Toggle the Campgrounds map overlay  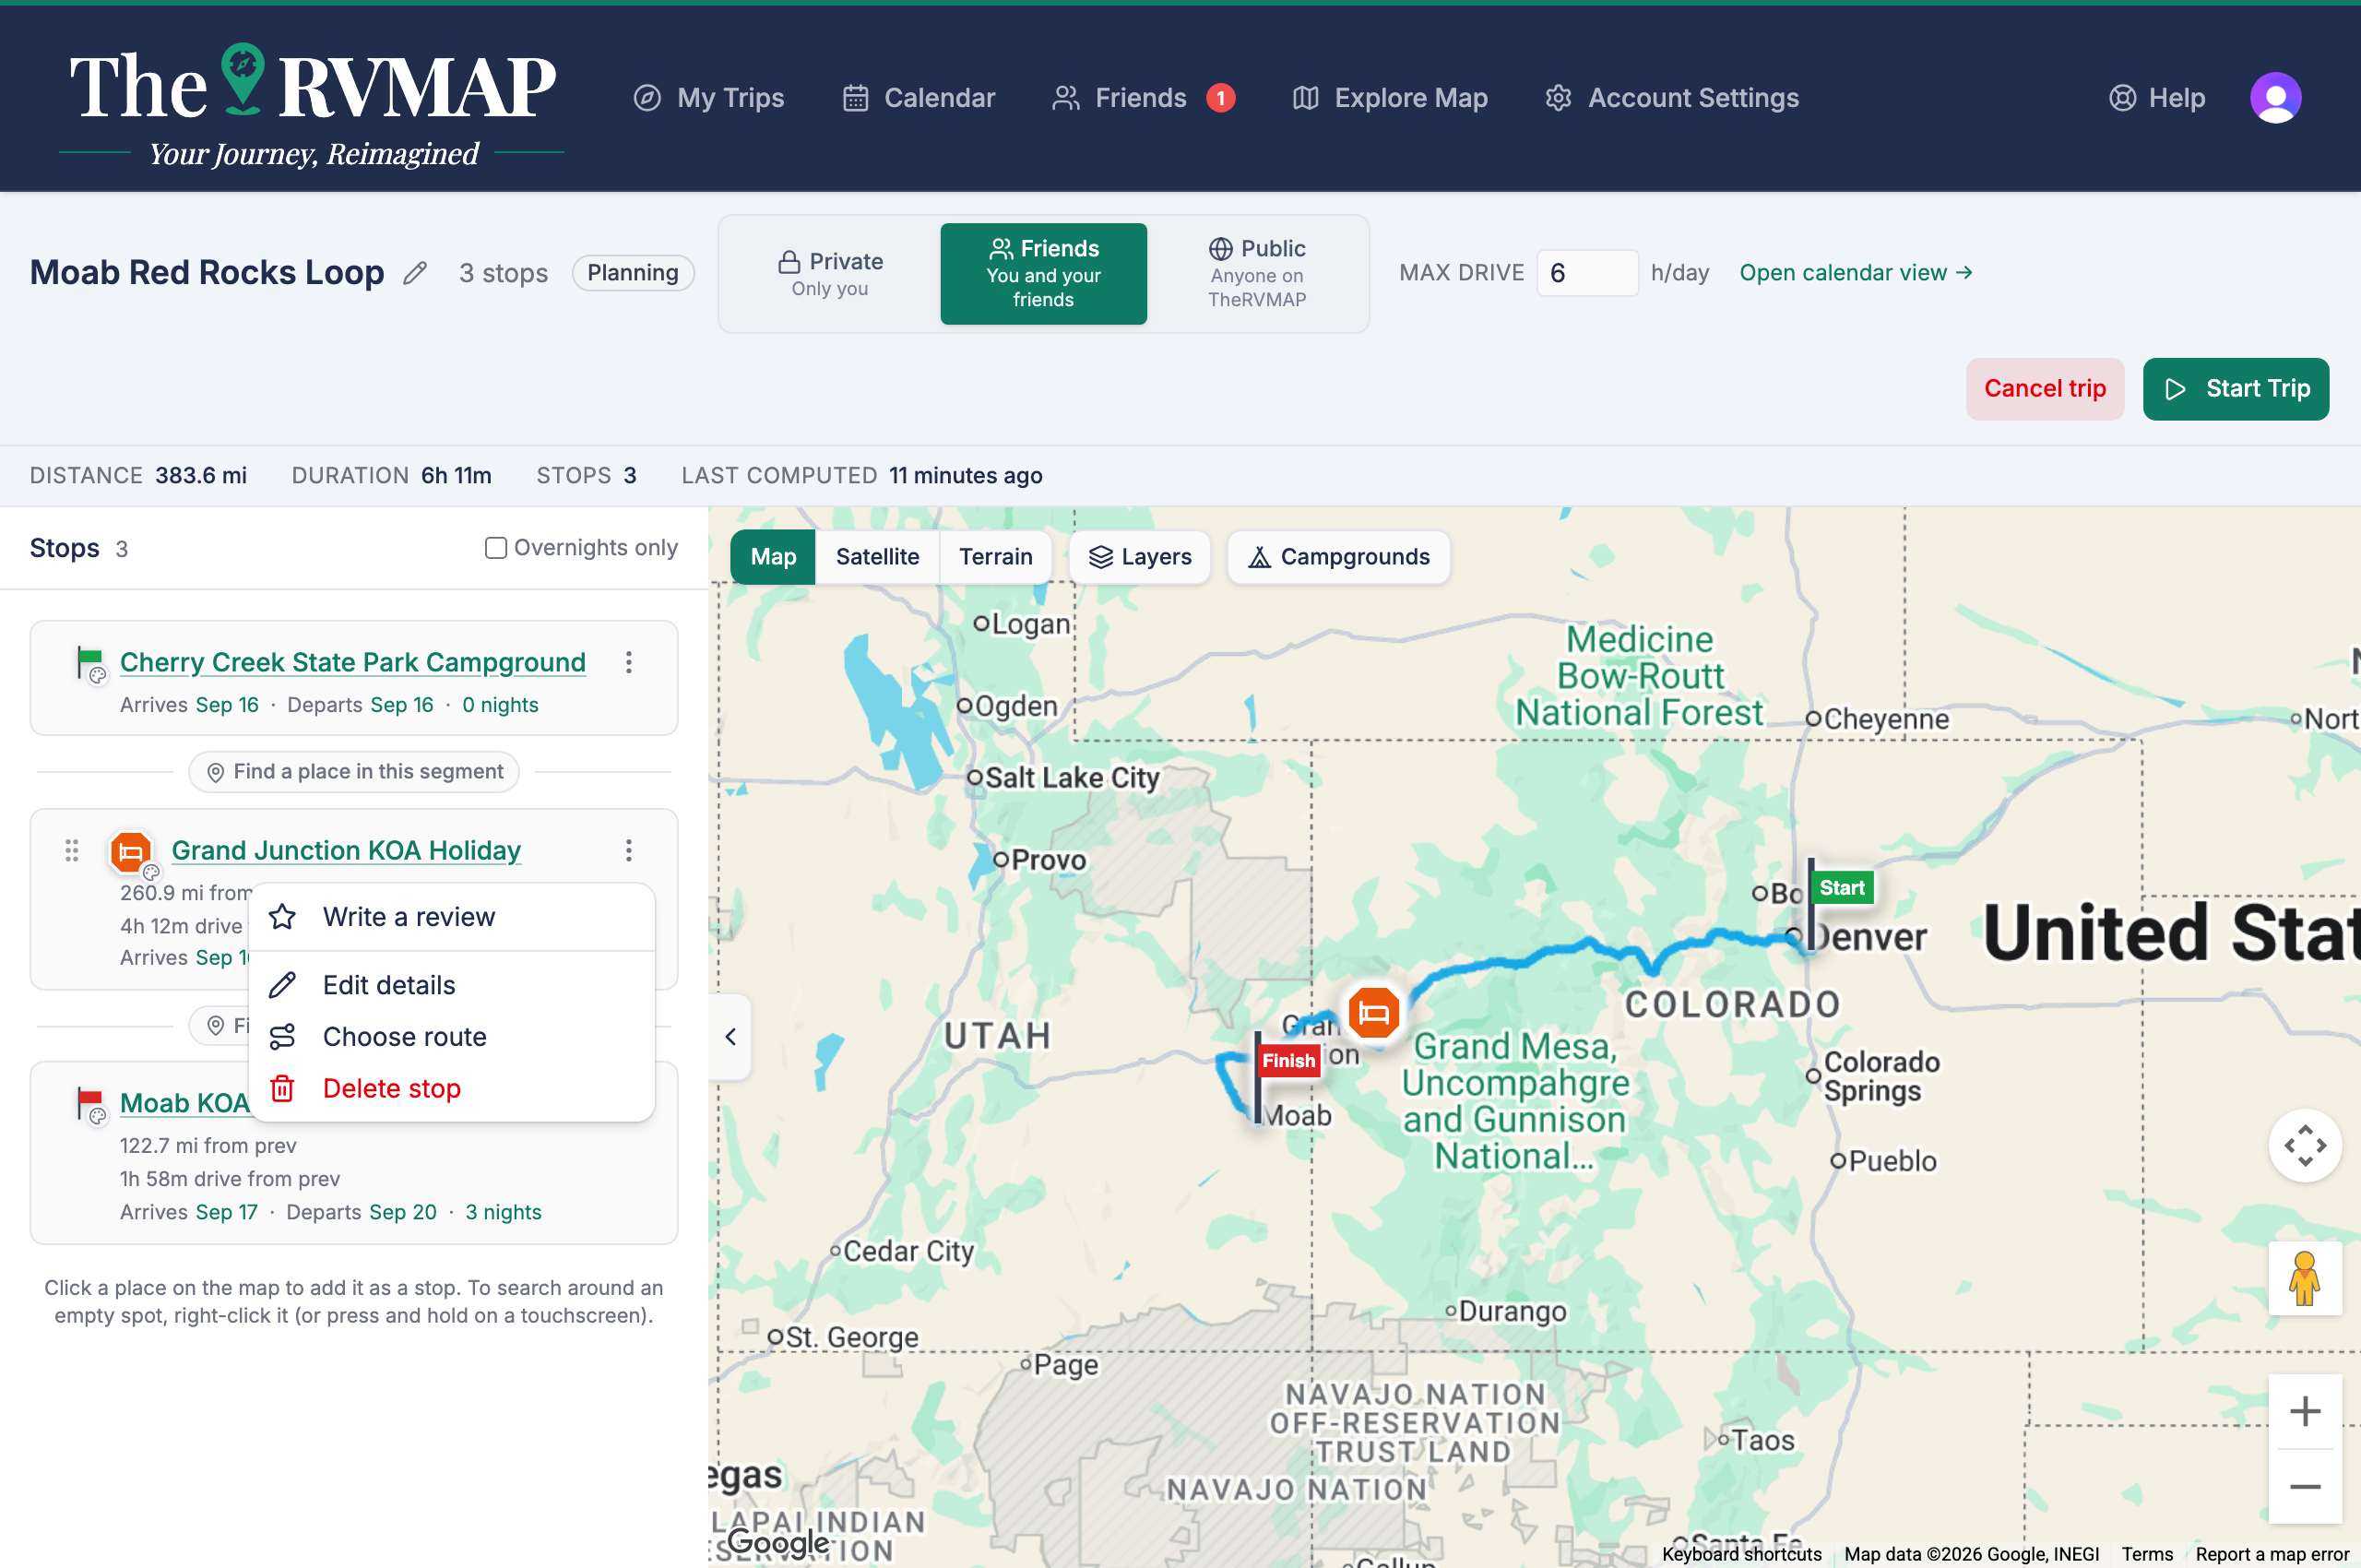coord(1338,557)
